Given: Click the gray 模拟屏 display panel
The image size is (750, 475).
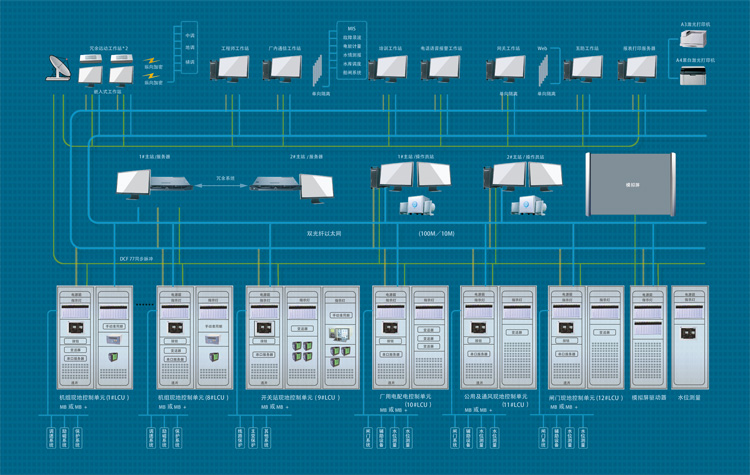Looking at the screenshot, I should (x=630, y=184).
